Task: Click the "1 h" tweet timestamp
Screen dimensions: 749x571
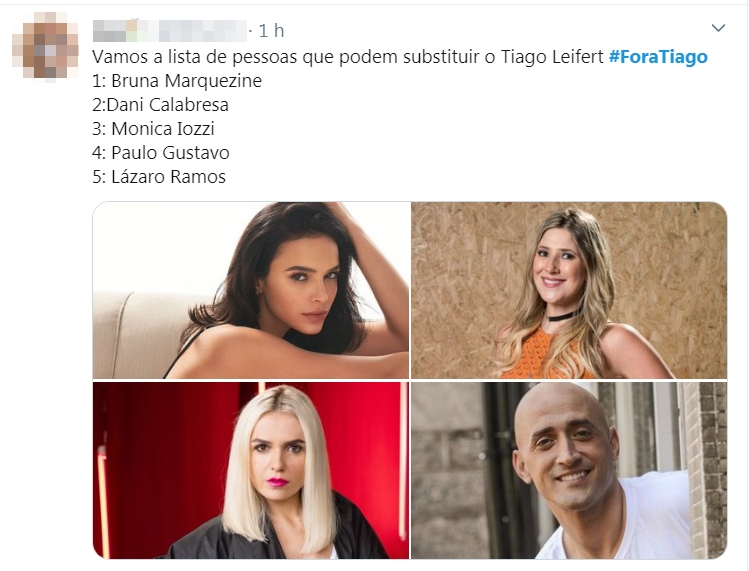Action: click(271, 31)
